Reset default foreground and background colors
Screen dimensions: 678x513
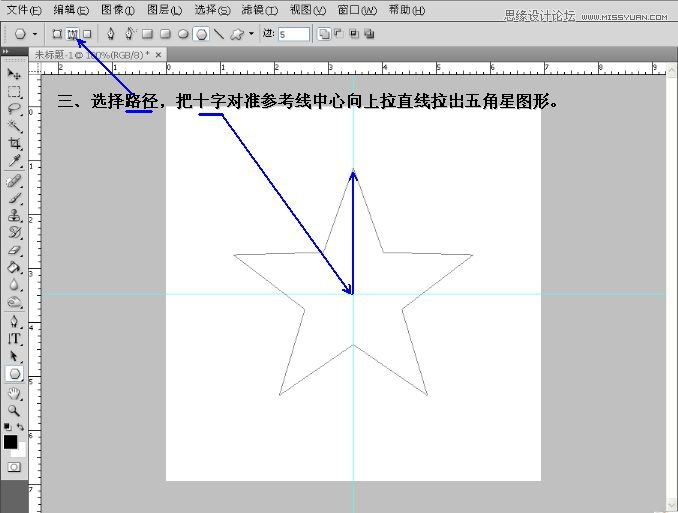click(x=7, y=427)
